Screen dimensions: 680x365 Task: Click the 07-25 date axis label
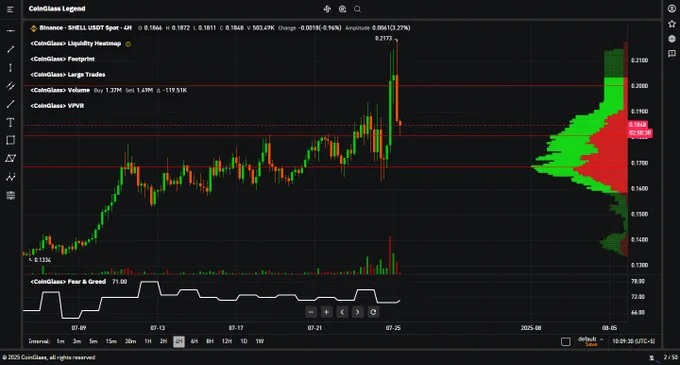[393, 328]
